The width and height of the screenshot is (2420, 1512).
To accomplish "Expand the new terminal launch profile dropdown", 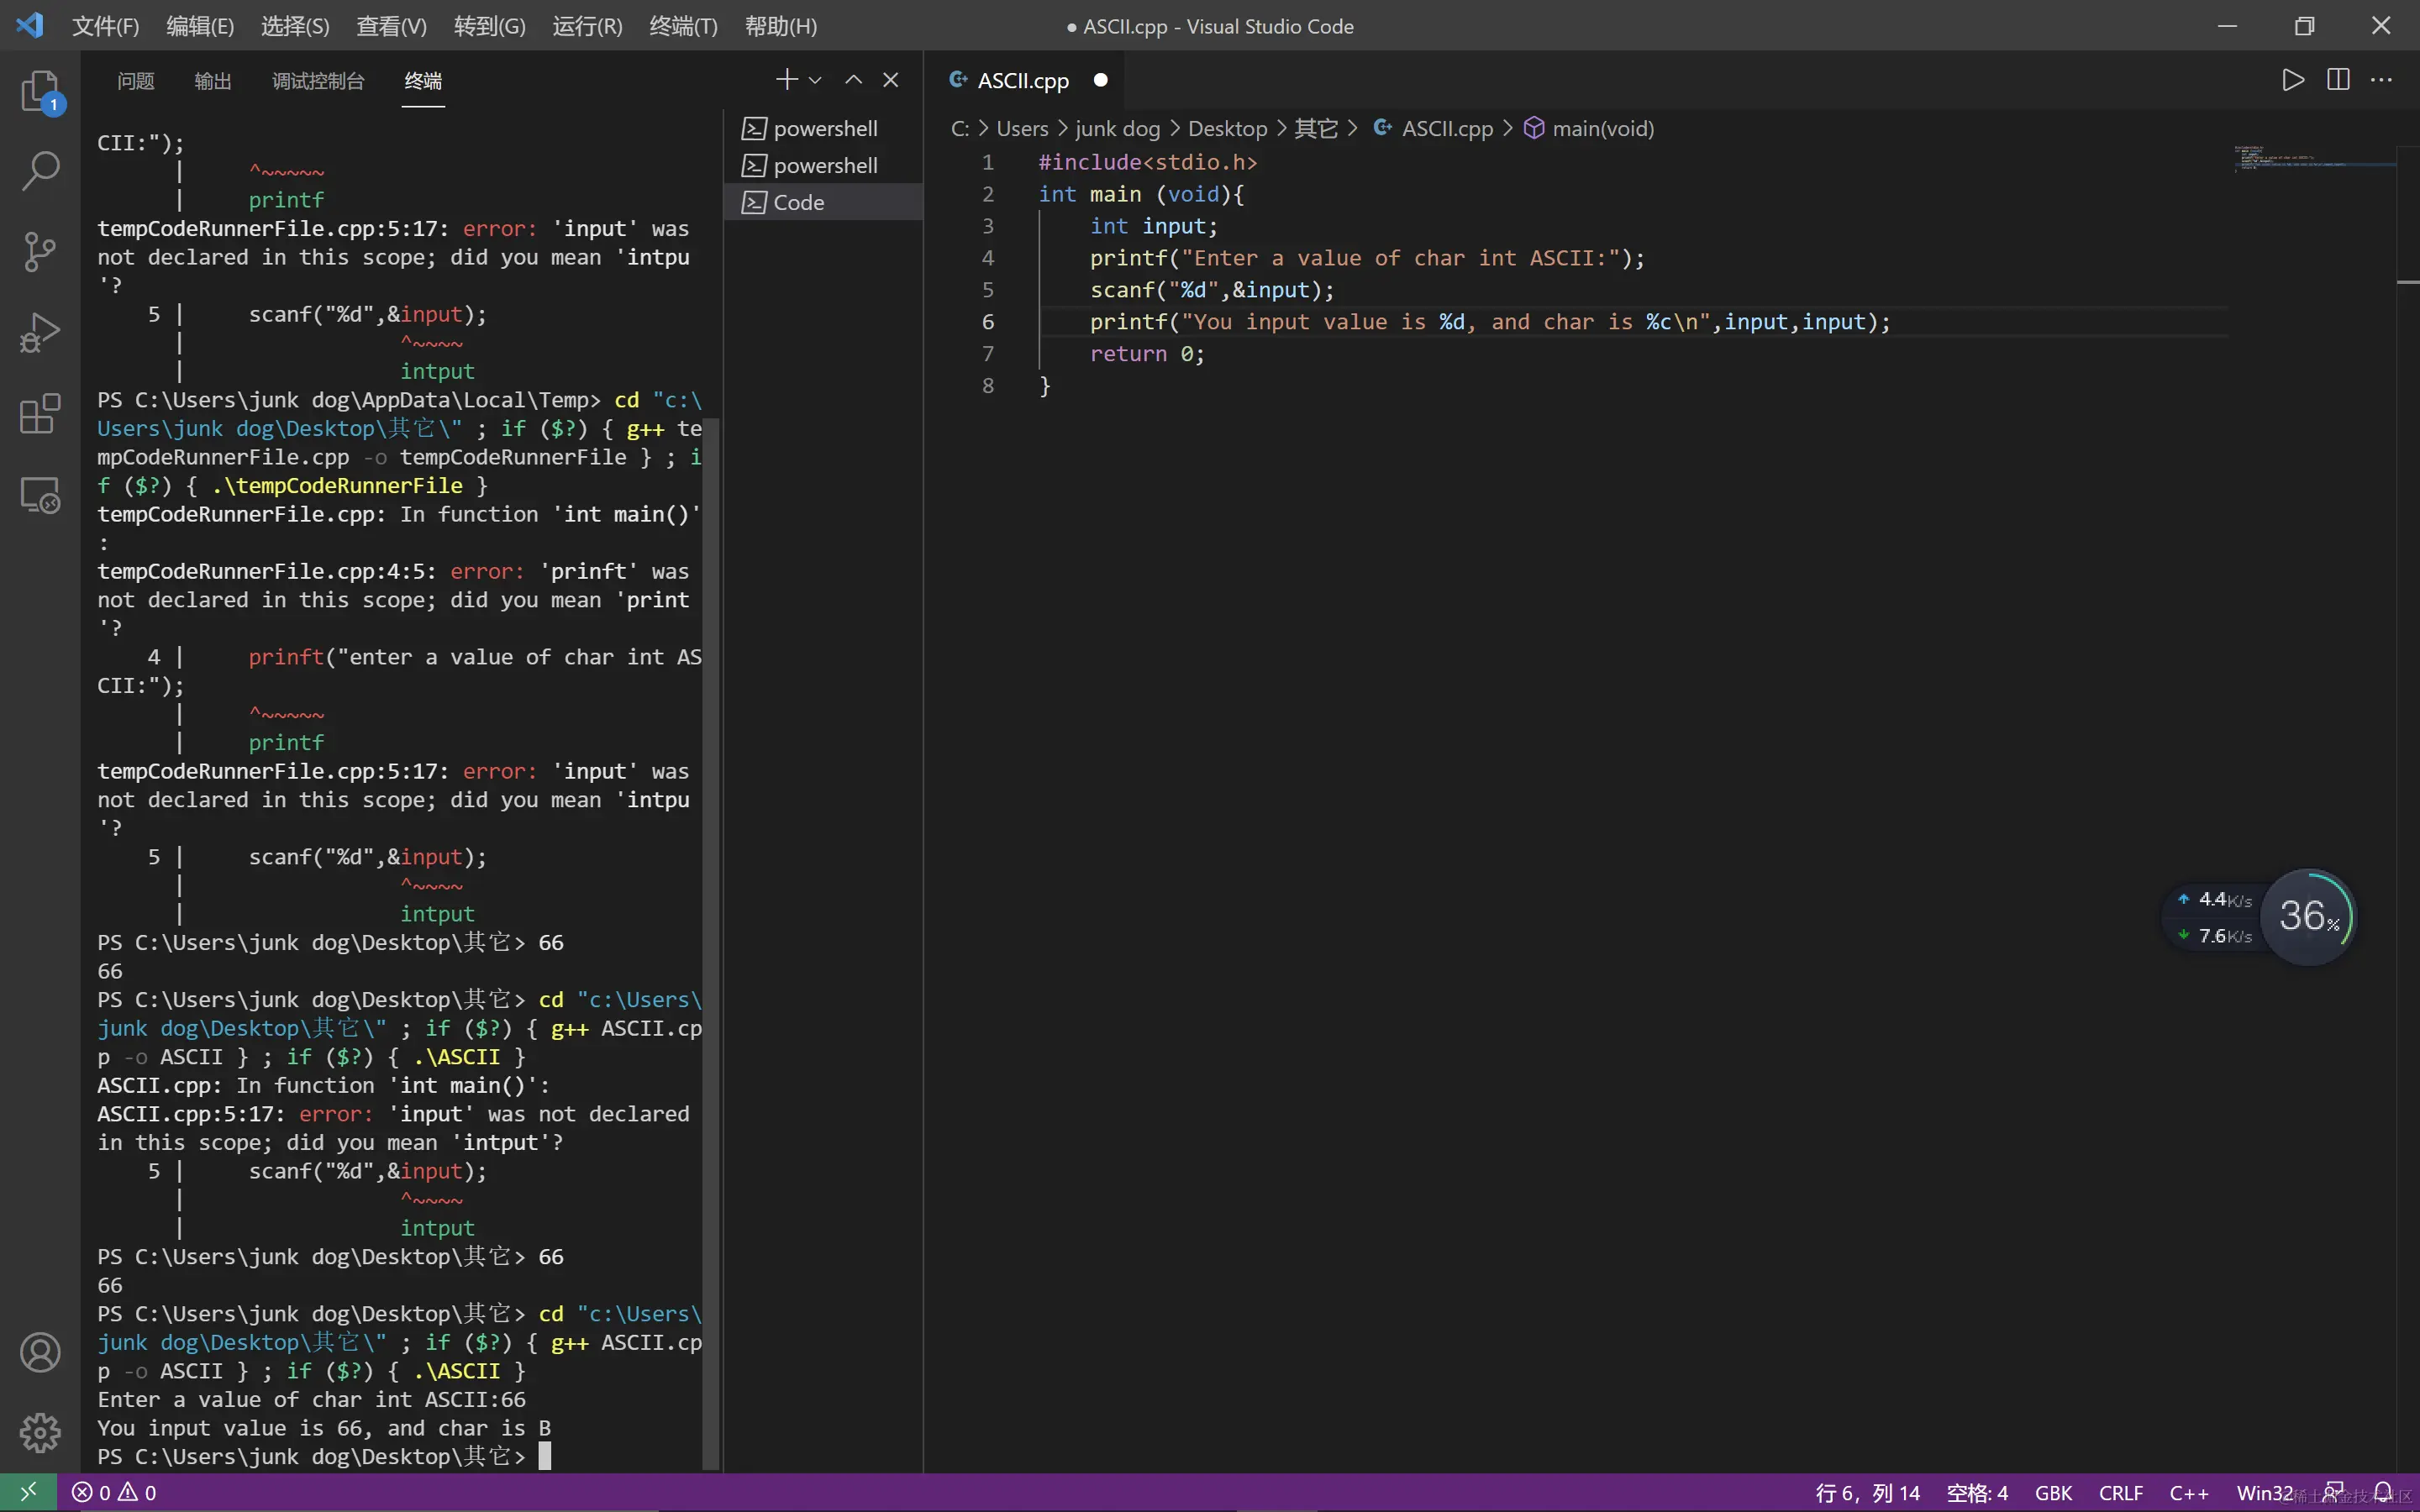I will tap(815, 80).
